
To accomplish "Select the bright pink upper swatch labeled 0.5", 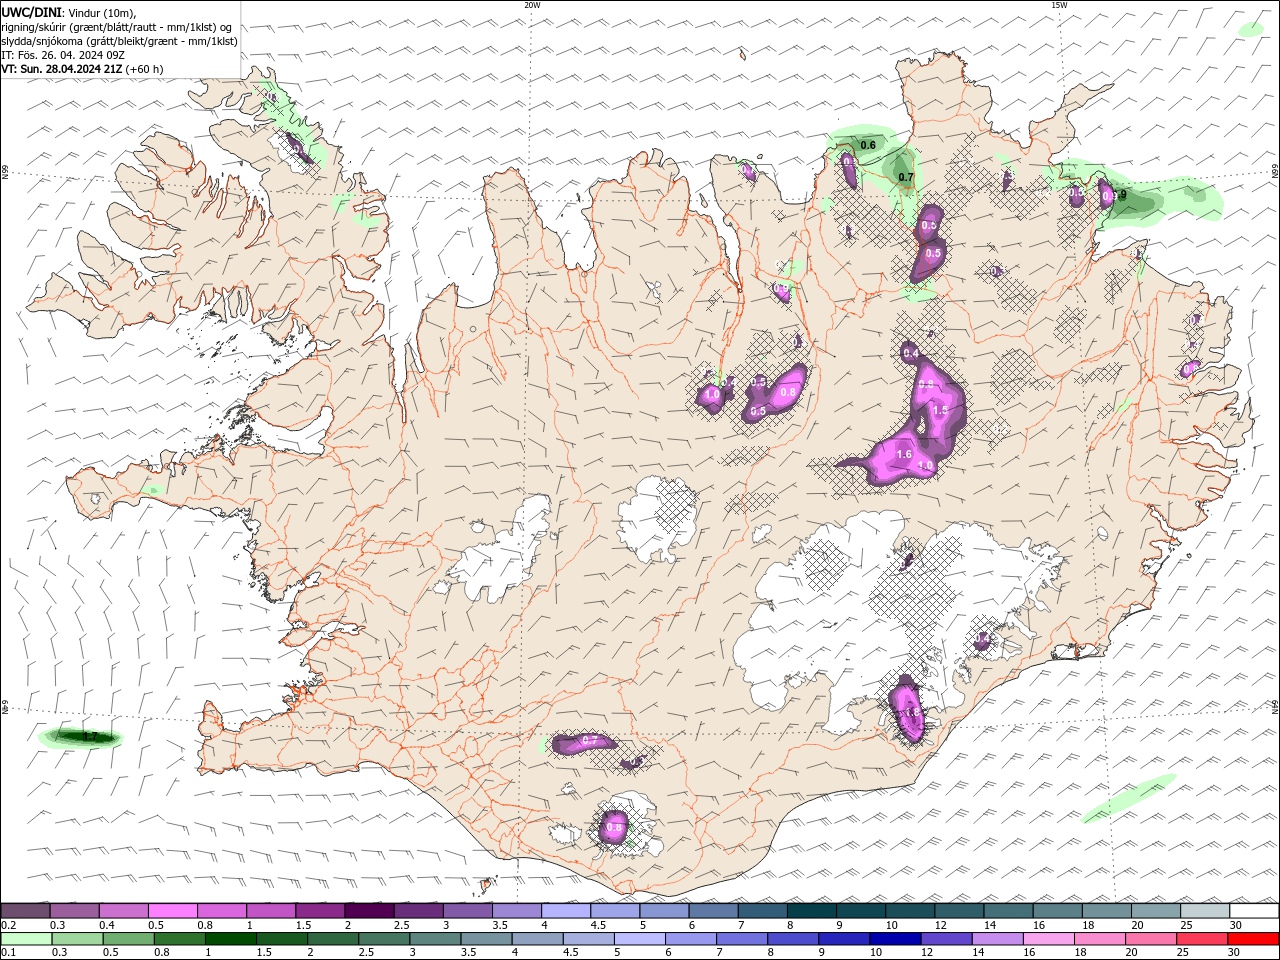I will pos(172,910).
